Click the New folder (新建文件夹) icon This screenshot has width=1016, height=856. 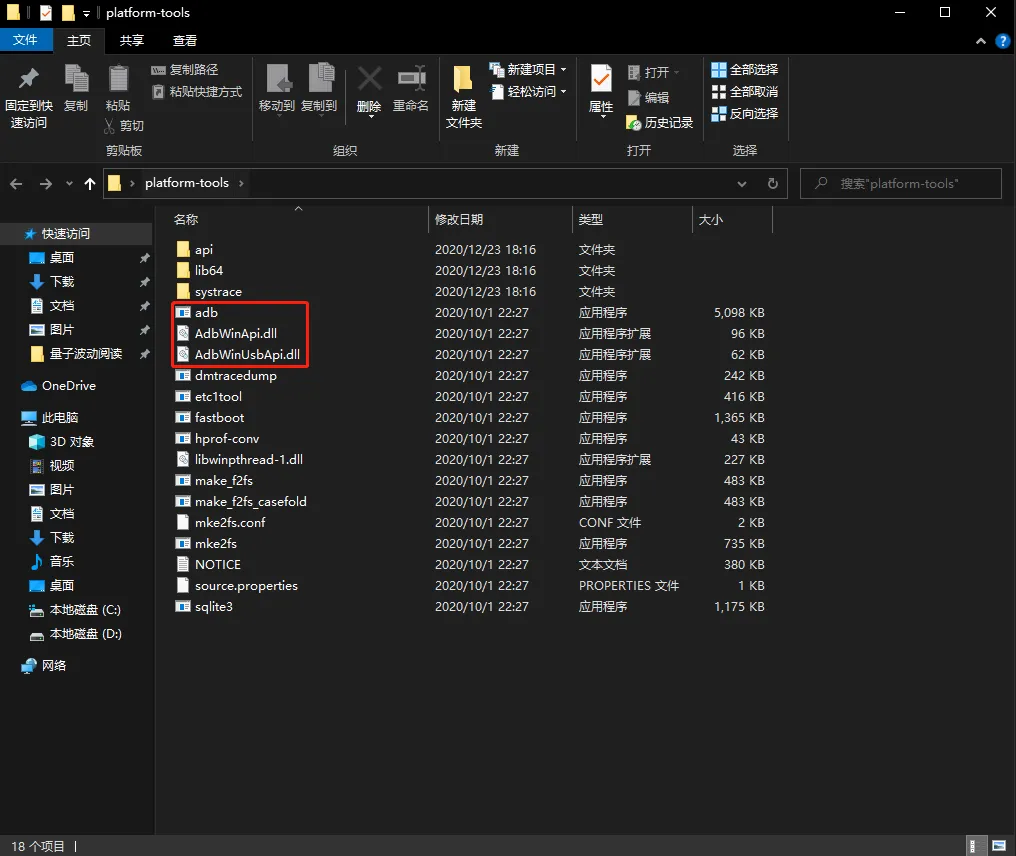pos(463,79)
